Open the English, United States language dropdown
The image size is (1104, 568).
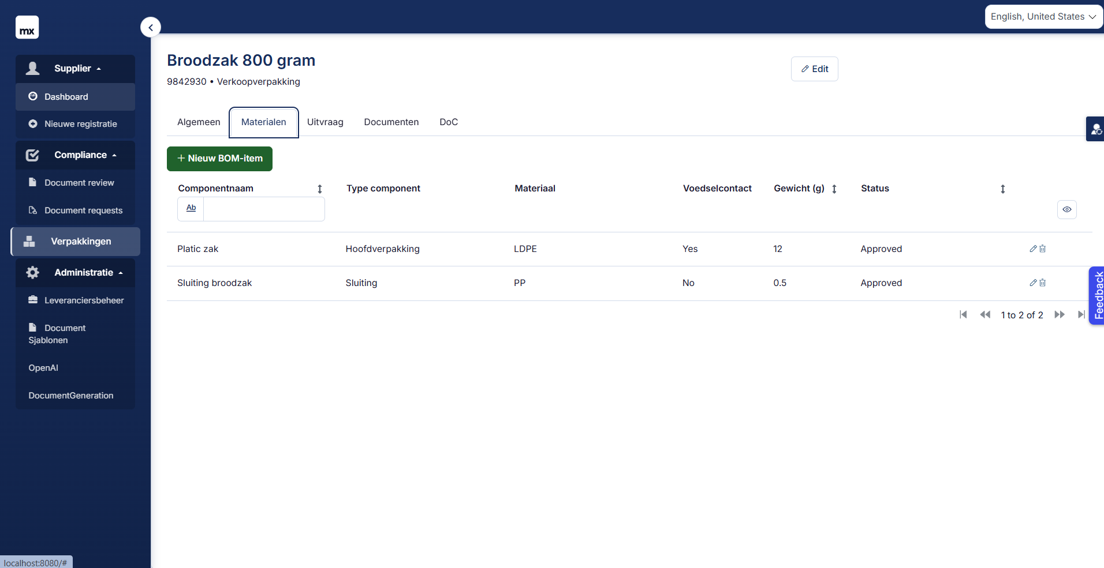click(x=1043, y=16)
